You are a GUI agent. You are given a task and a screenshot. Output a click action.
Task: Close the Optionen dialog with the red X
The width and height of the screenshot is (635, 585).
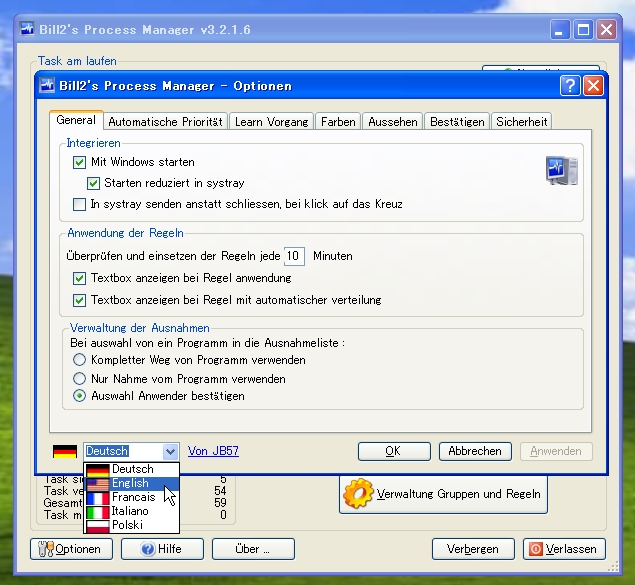point(593,86)
